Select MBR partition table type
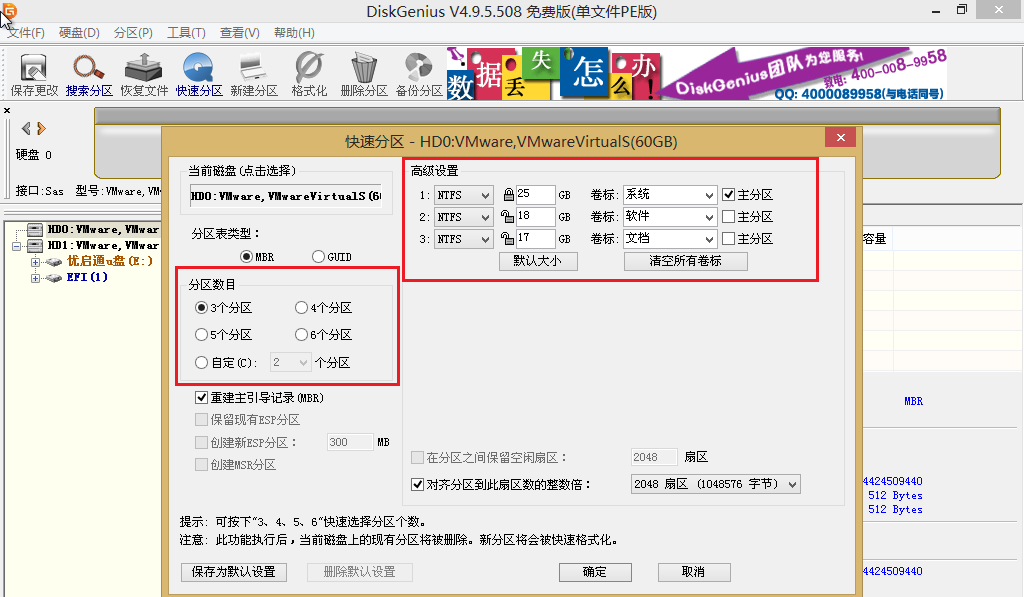Screen dimensions: 1024x597 point(246,257)
